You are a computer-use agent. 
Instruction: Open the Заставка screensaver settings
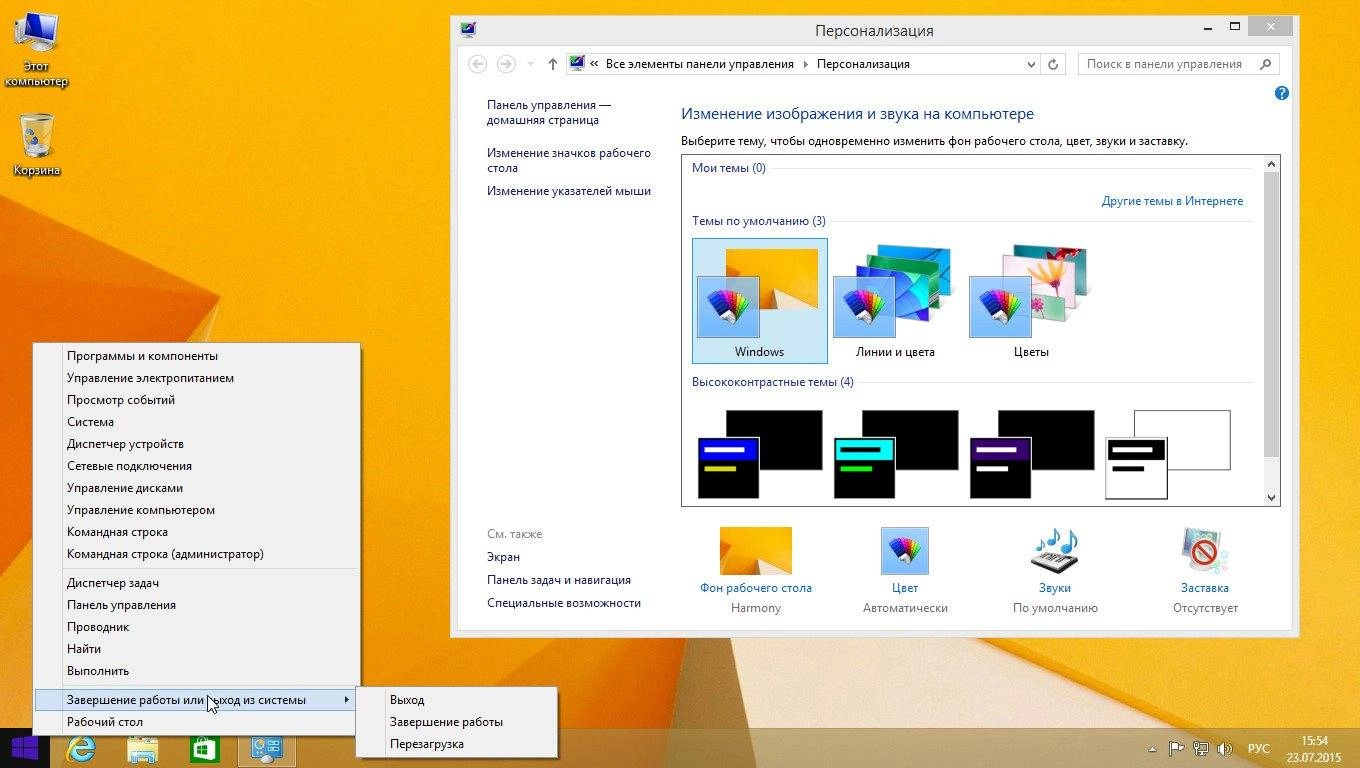pos(1204,570)
